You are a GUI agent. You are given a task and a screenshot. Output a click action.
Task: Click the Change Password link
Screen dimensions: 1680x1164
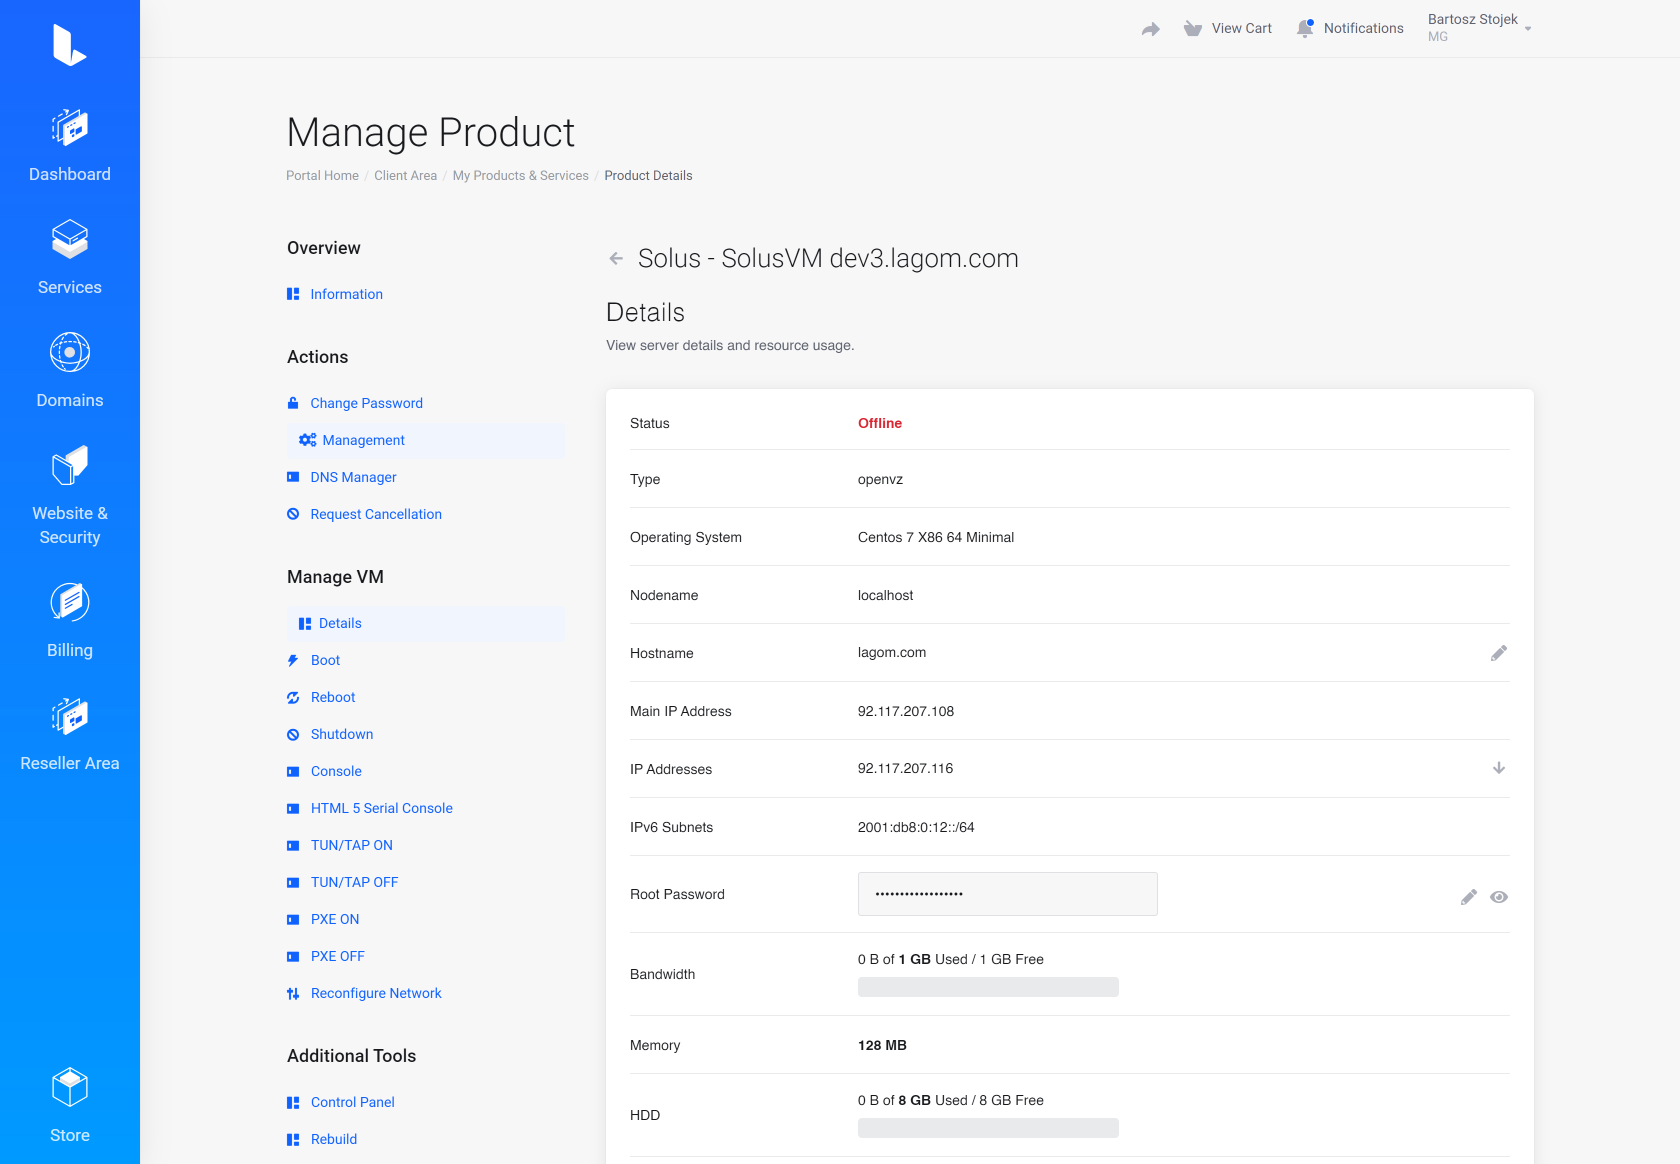[x=367, y=403]
